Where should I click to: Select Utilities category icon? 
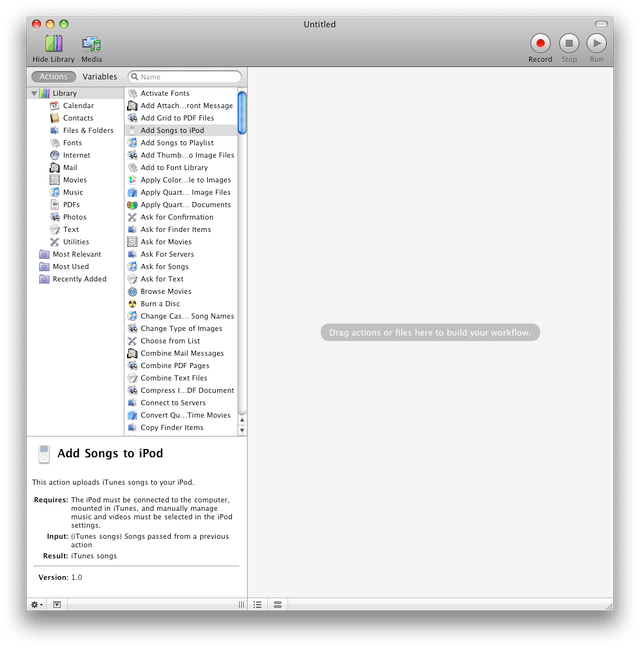(54, 242)
